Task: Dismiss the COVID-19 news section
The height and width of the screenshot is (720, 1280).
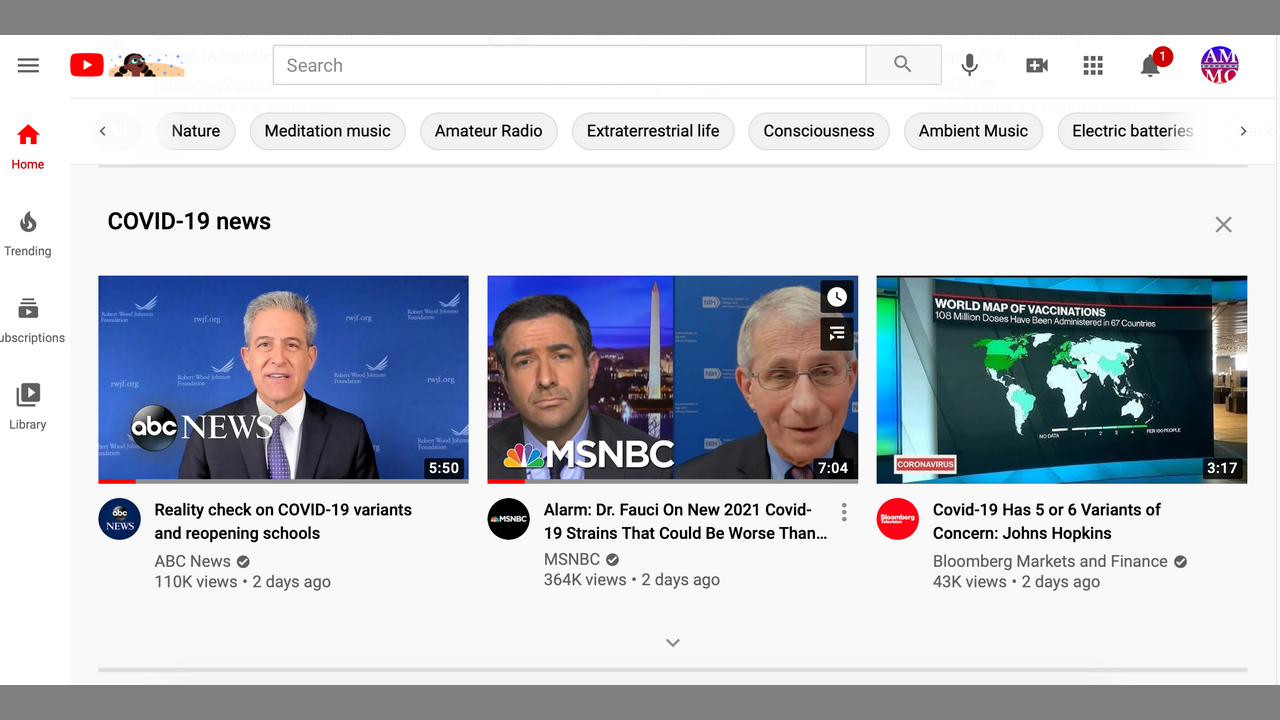Action: [1223, 225]
